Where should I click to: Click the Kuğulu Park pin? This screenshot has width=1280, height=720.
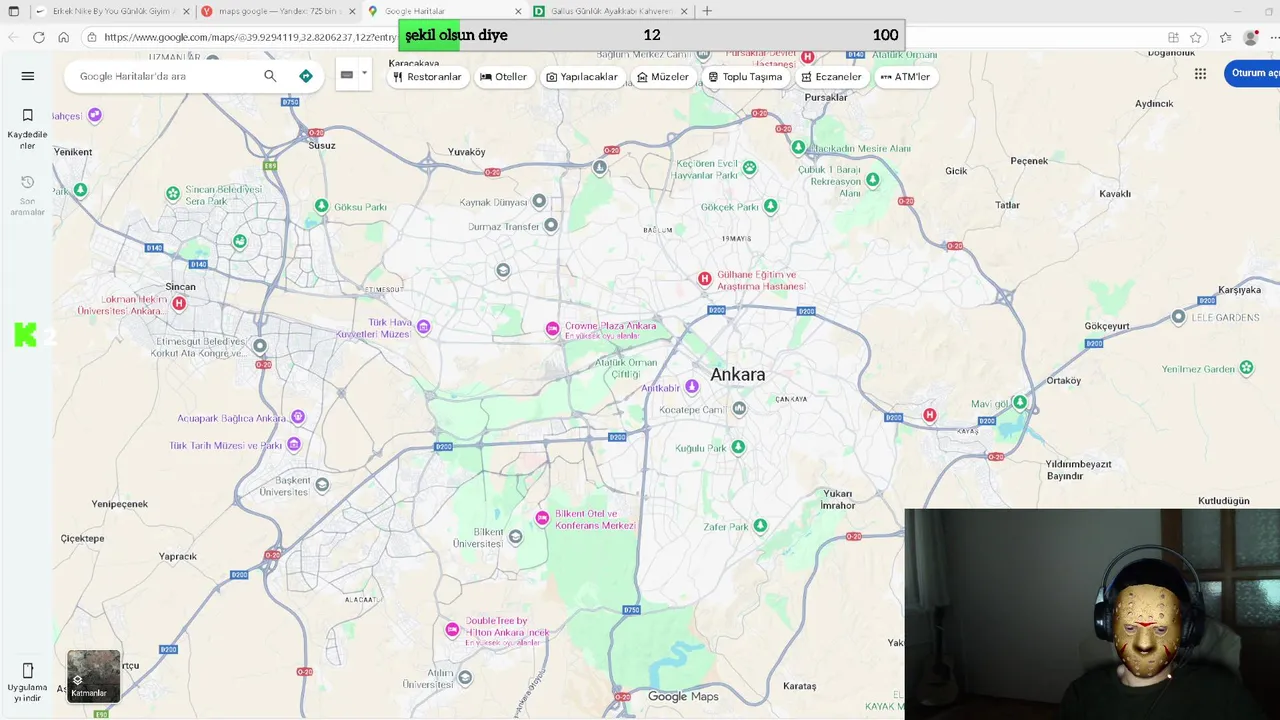pos(738,447)
